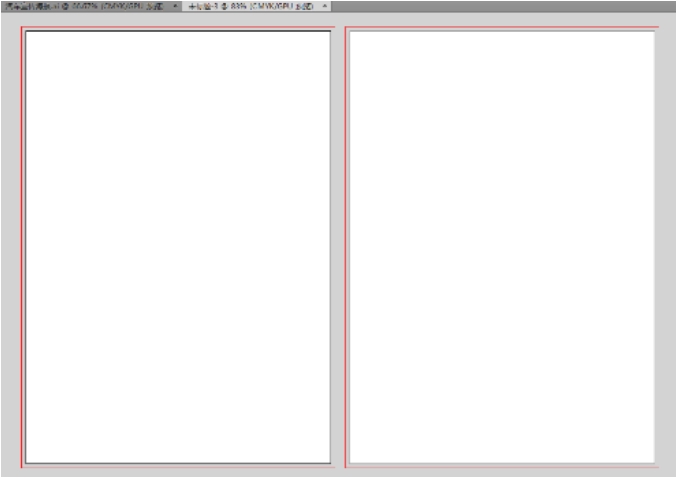677x478 pixels.
Task: Click the red bleed line above right artboard
Action: coord(502,27)
